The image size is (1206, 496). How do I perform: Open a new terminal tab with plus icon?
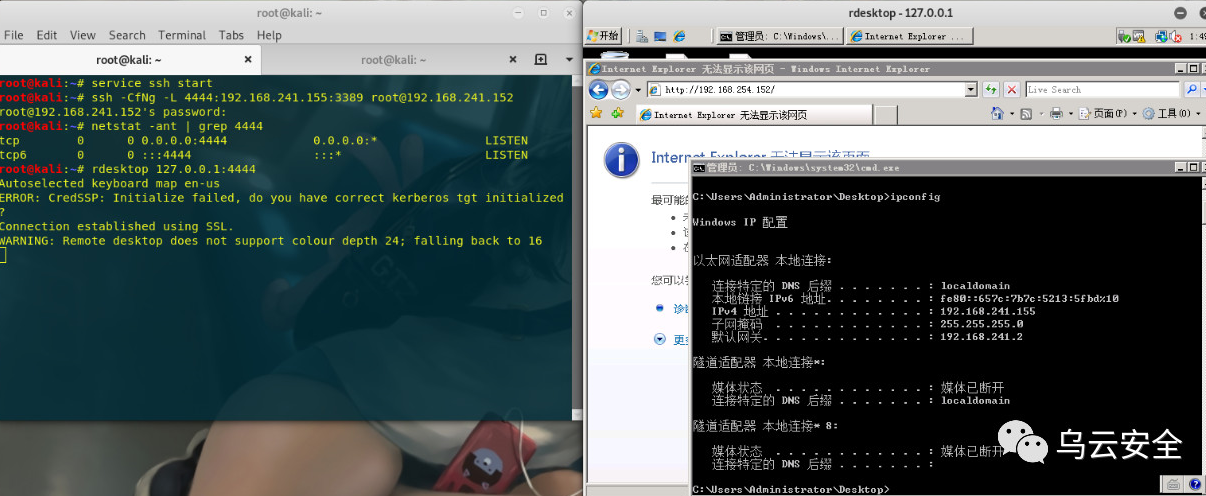tap(540, 60)
